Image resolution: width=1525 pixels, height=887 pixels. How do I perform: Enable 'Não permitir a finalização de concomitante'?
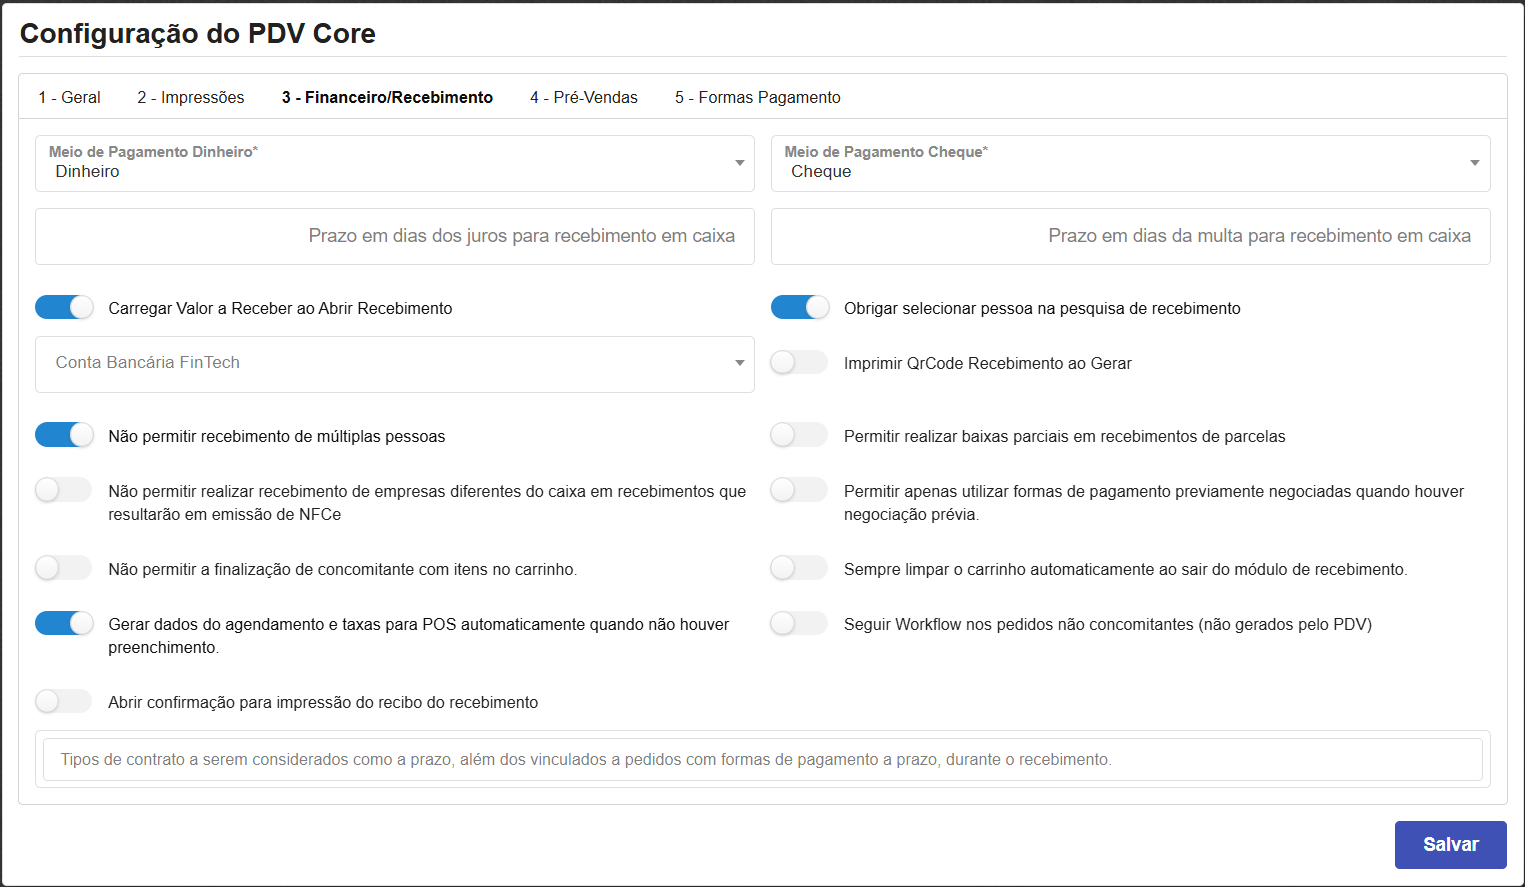[63, 567]
